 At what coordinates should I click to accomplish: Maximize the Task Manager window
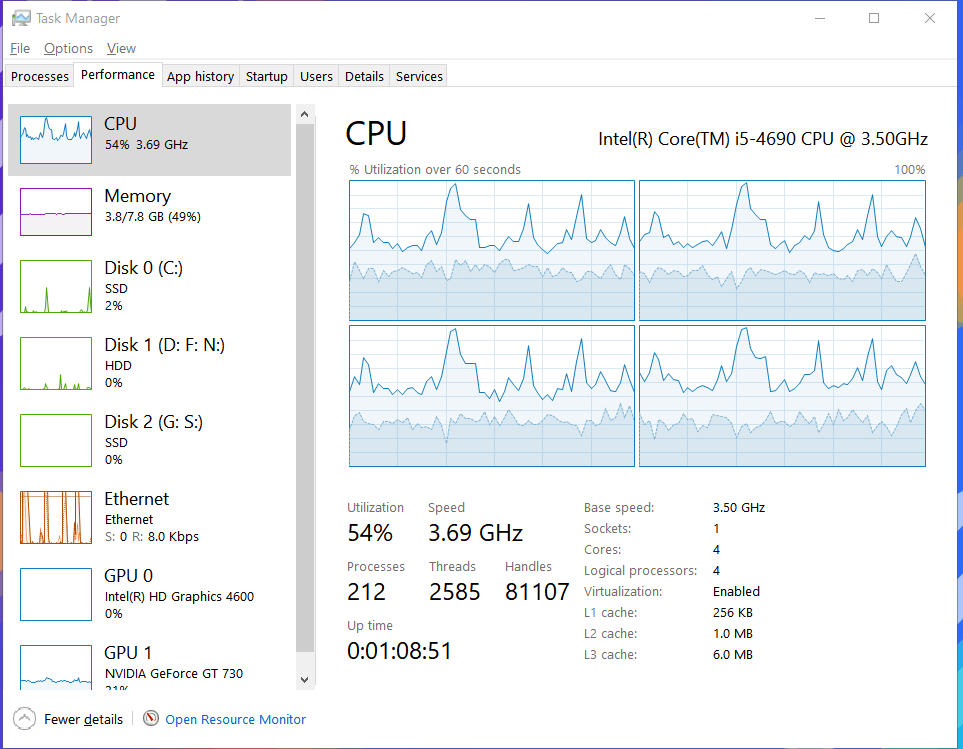(874, 18)
